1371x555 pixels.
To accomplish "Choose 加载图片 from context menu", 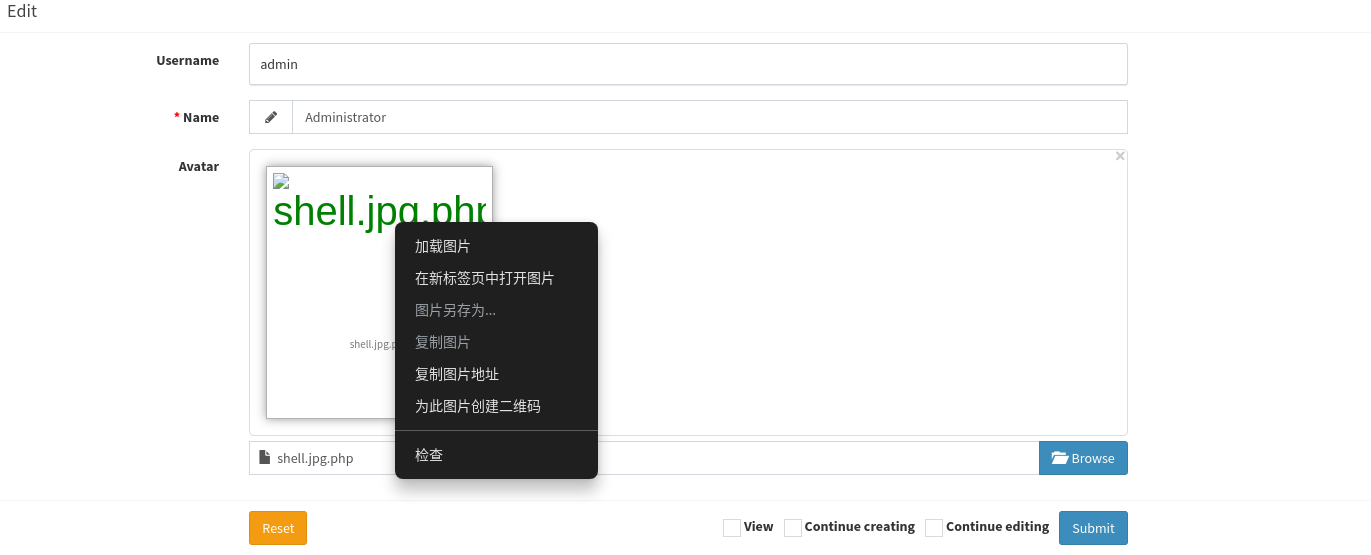I will [x=496, y=246].
